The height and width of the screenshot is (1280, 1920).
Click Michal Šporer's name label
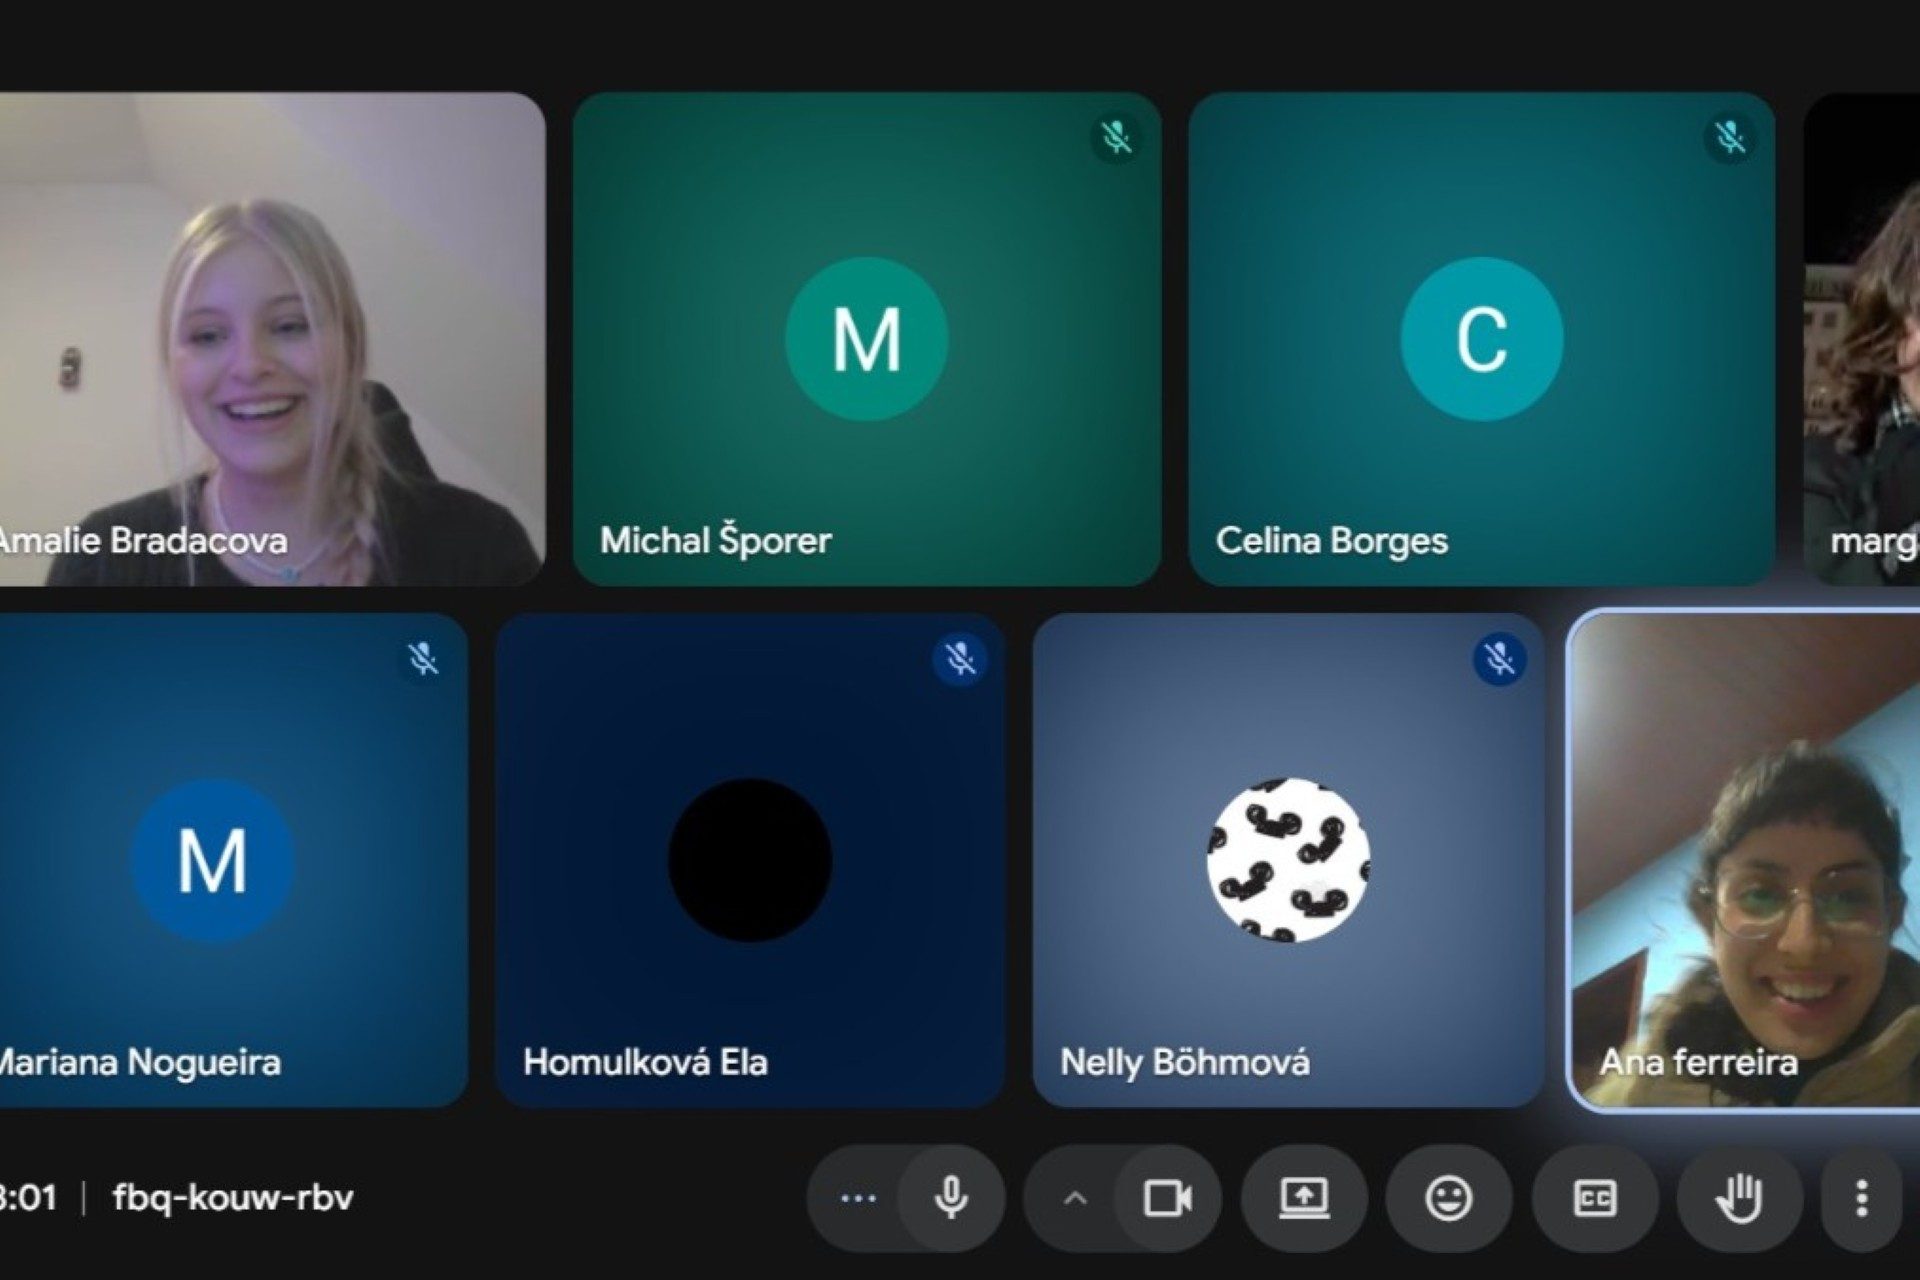click(715, 541)
